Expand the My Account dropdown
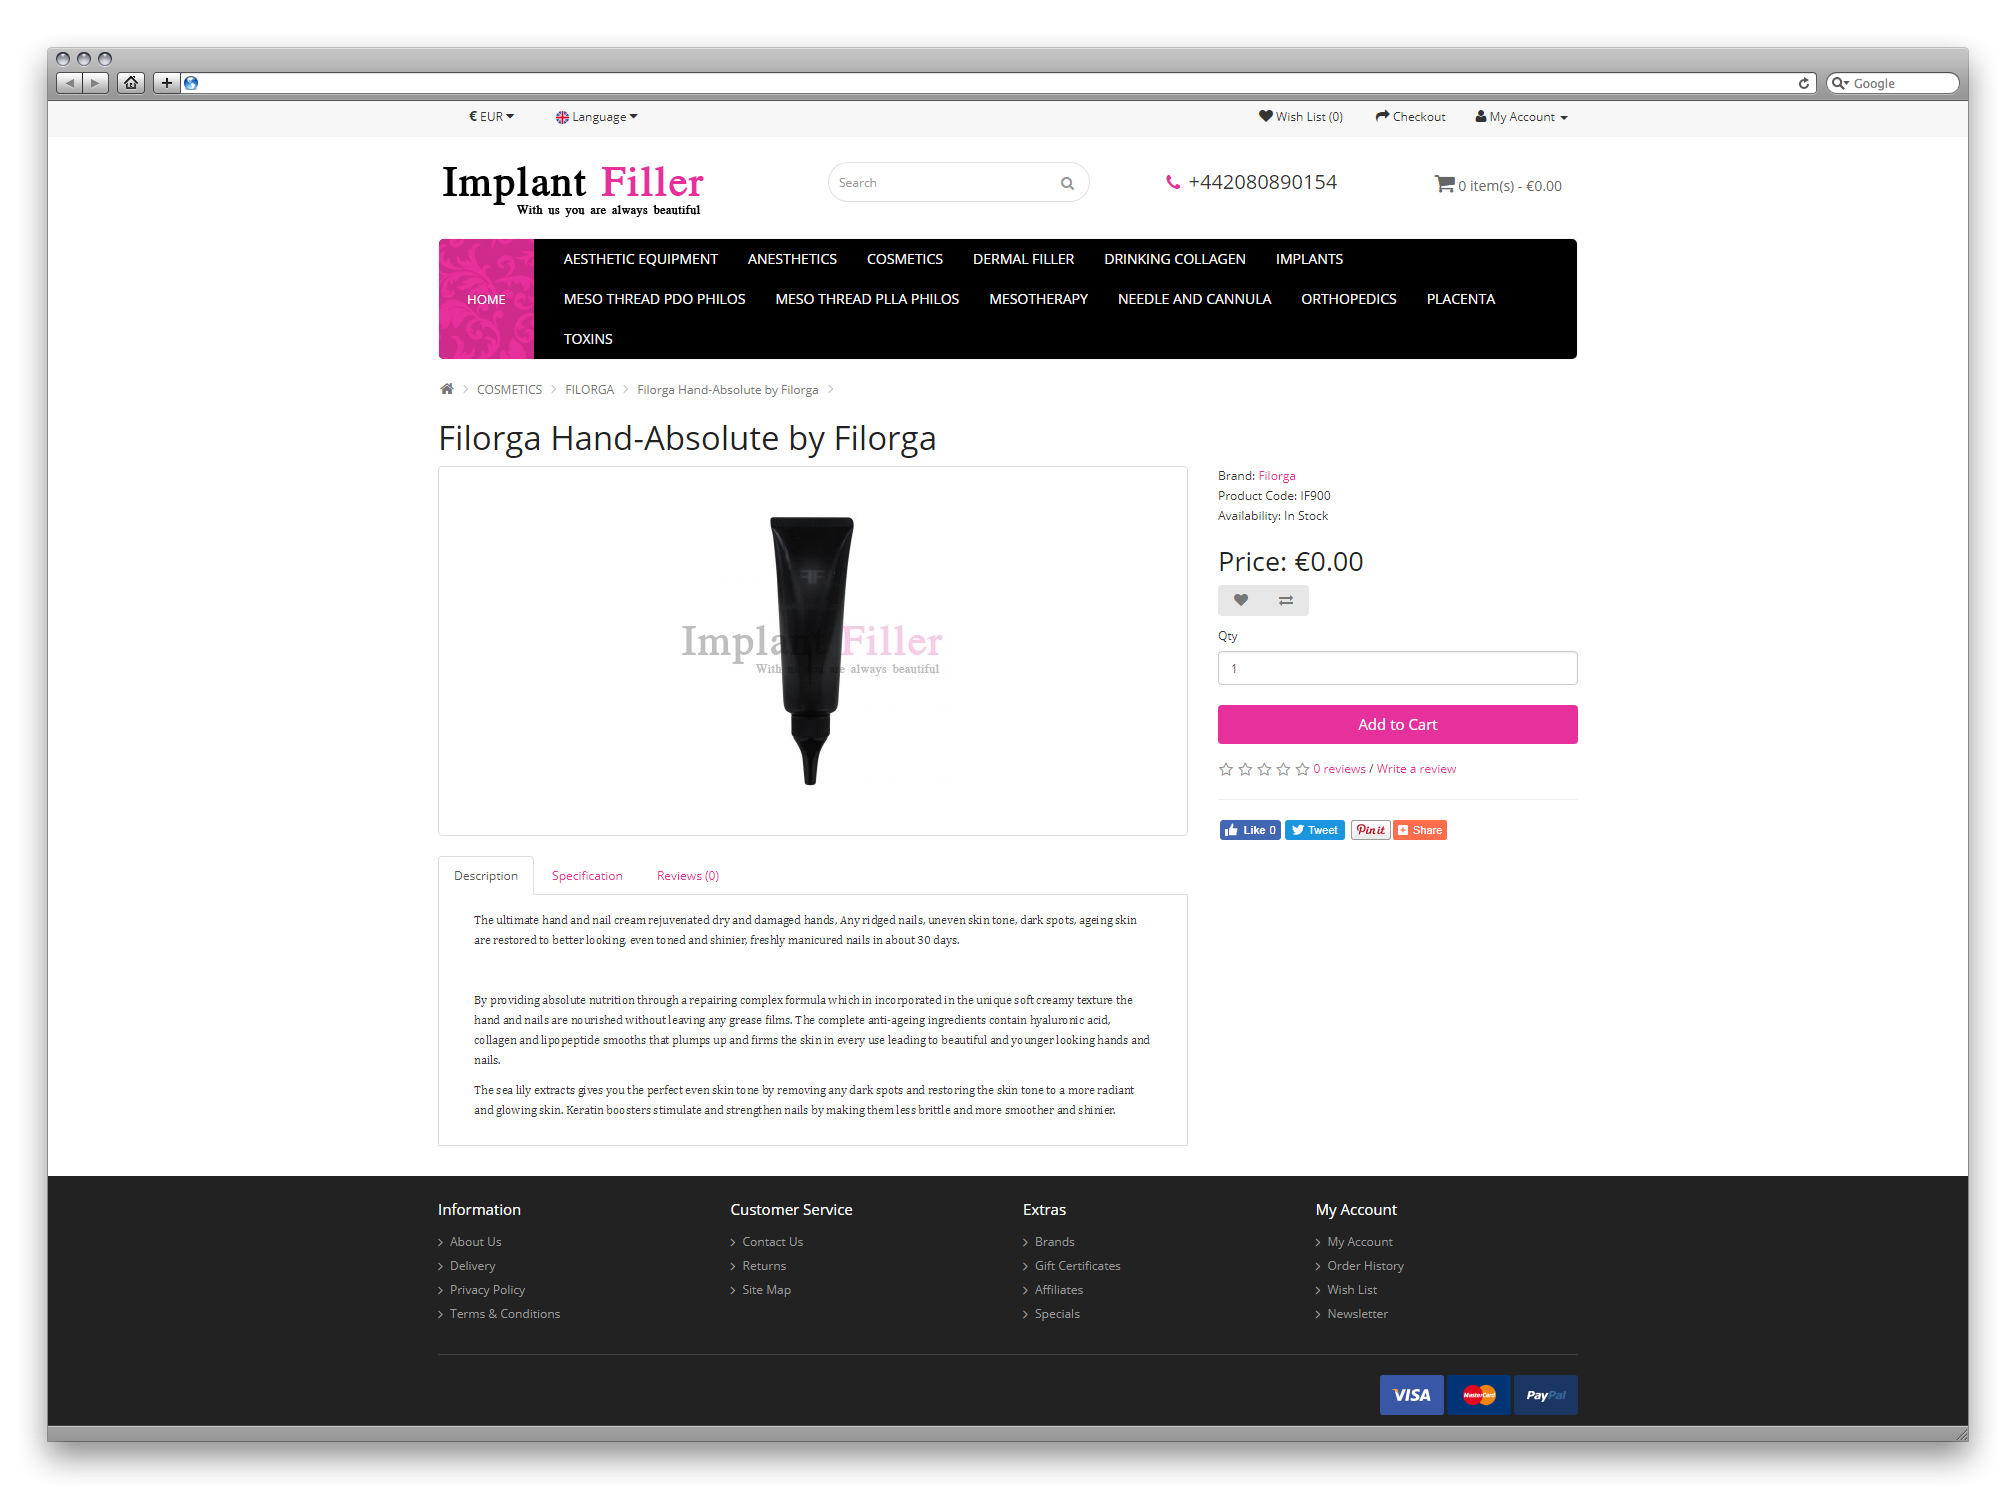Screen dimensions: 2016x1489 point(1521,117)
